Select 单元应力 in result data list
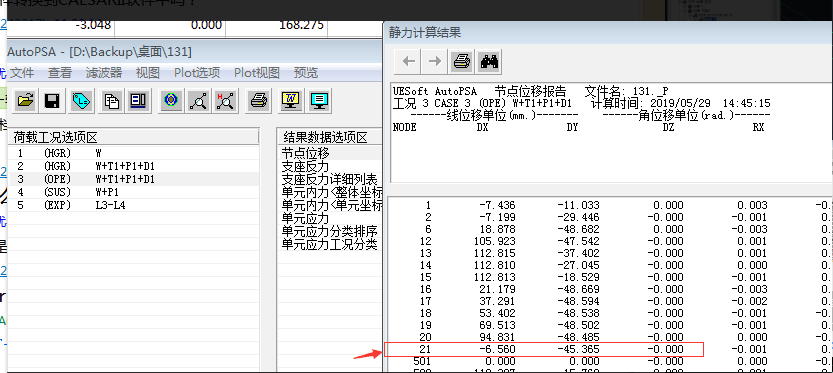Screen dimensions: 833x373 click(x=305, y=218)
